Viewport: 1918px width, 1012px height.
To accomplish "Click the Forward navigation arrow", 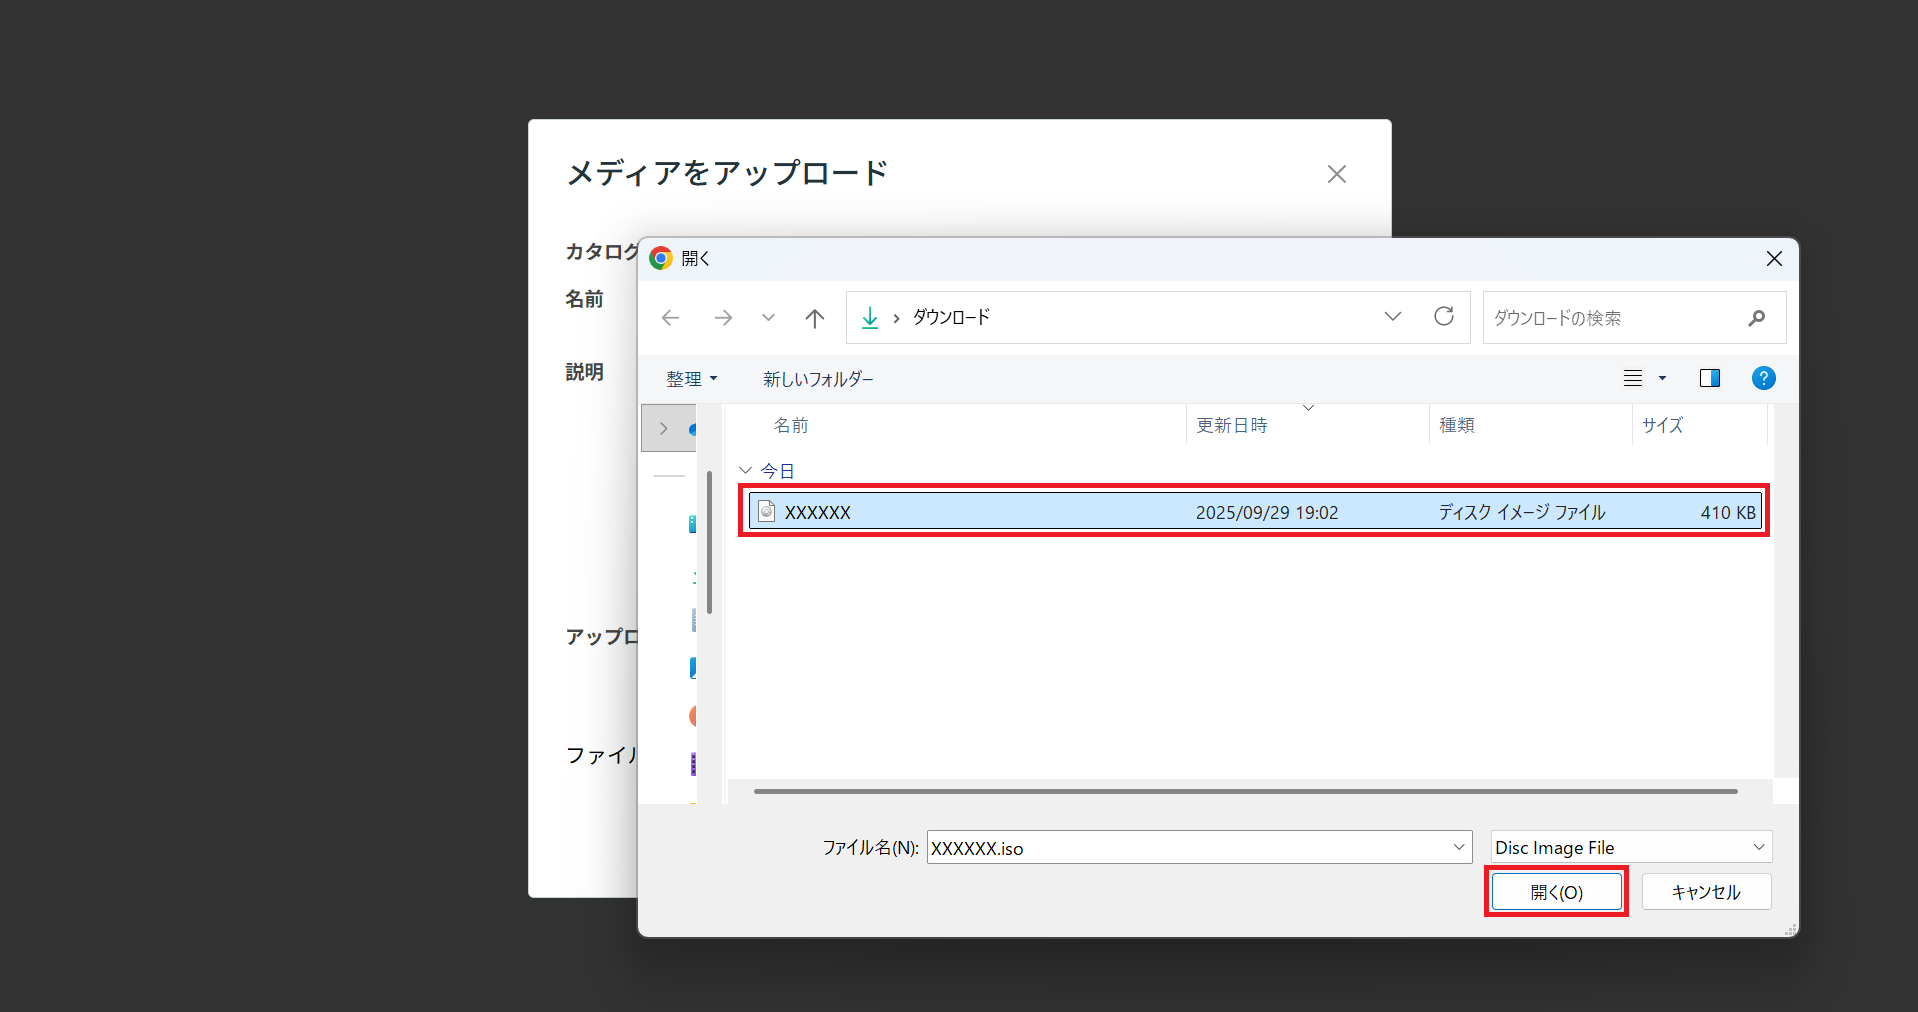I will pos(722,318).
